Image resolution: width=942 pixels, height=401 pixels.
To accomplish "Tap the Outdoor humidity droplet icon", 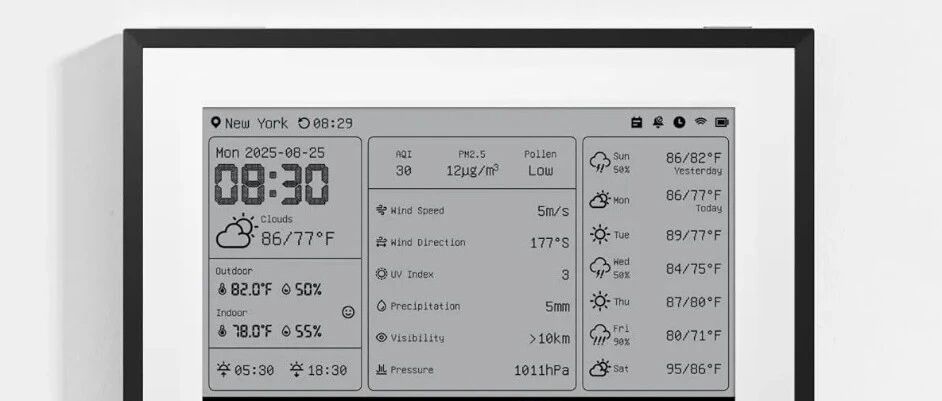I will pos(286,290).
